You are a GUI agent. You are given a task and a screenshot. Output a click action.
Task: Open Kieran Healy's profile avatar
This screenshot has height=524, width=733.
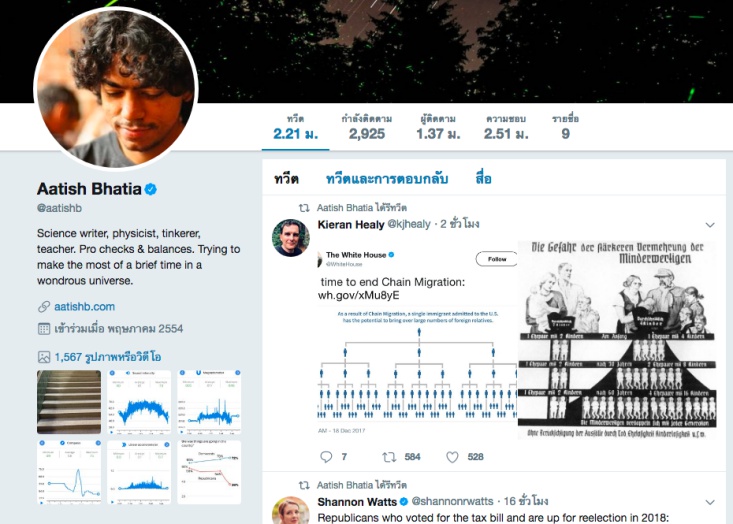pyautogui.click(x=290, y=238)
